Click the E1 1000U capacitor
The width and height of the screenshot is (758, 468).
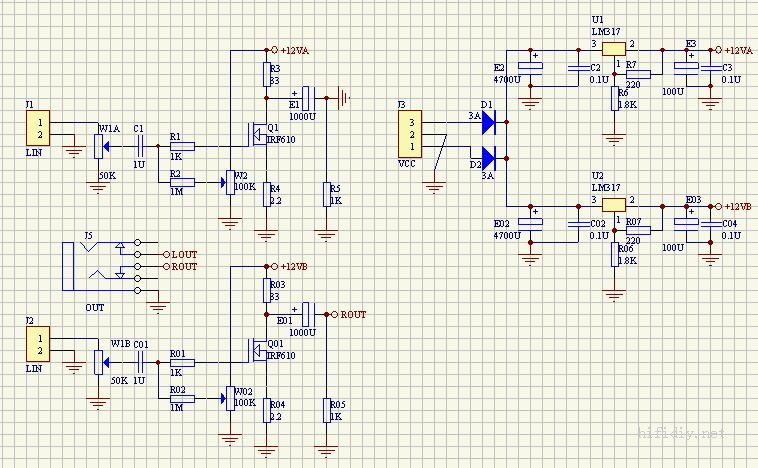309,98
